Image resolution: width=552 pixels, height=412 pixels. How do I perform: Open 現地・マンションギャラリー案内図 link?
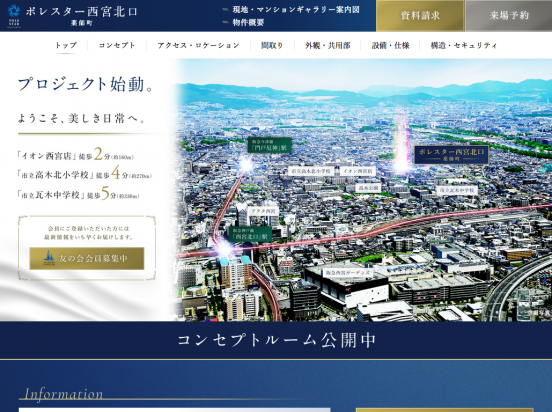[296, 10]
